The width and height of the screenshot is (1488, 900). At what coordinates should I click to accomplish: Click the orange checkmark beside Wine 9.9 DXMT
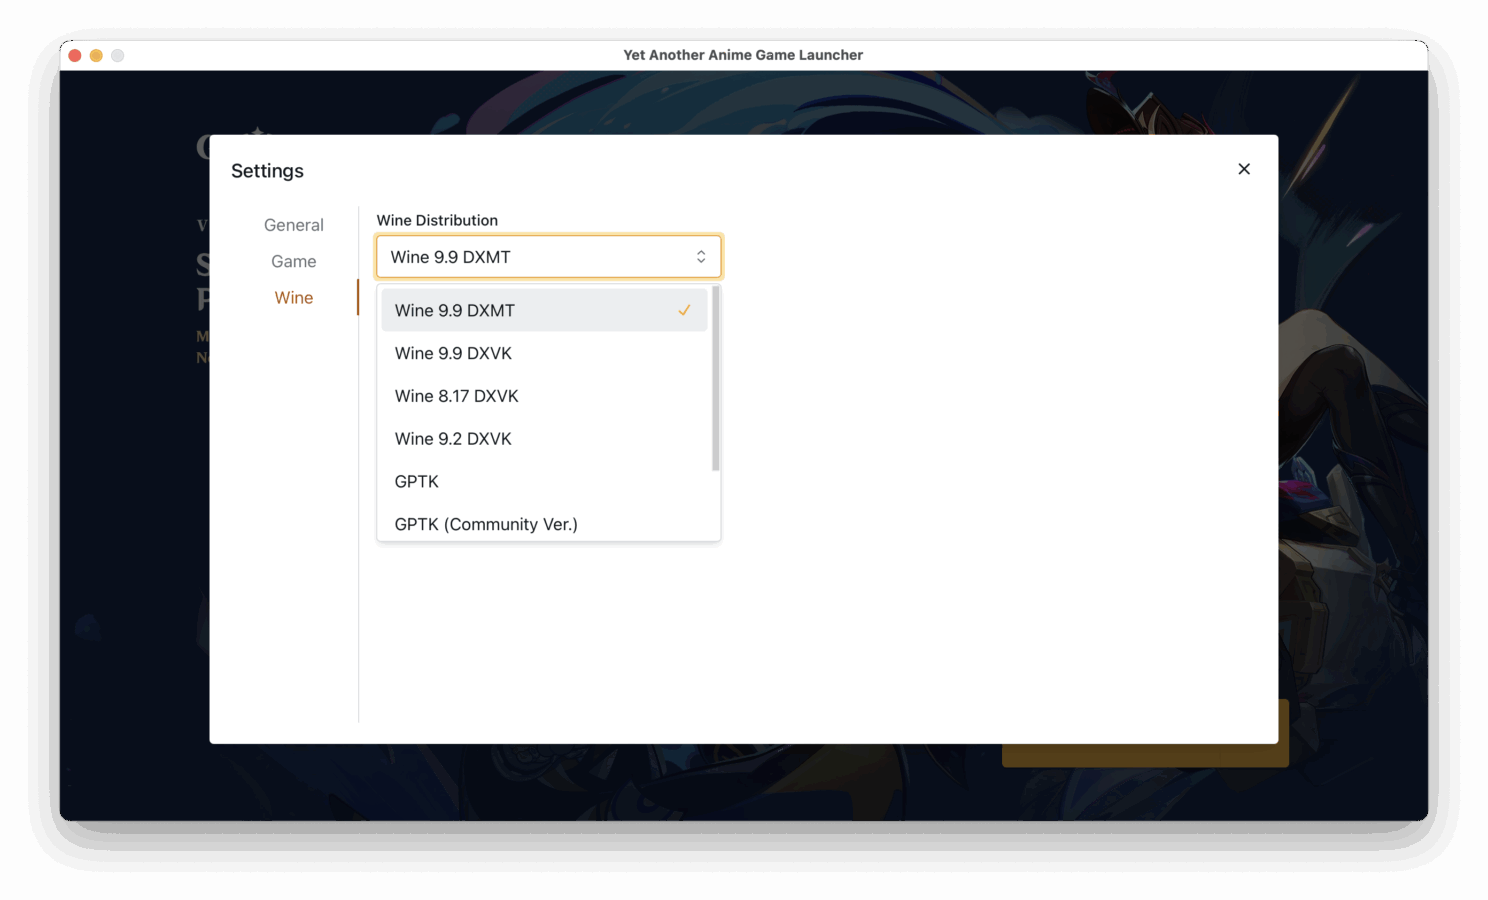coord(684,310)
